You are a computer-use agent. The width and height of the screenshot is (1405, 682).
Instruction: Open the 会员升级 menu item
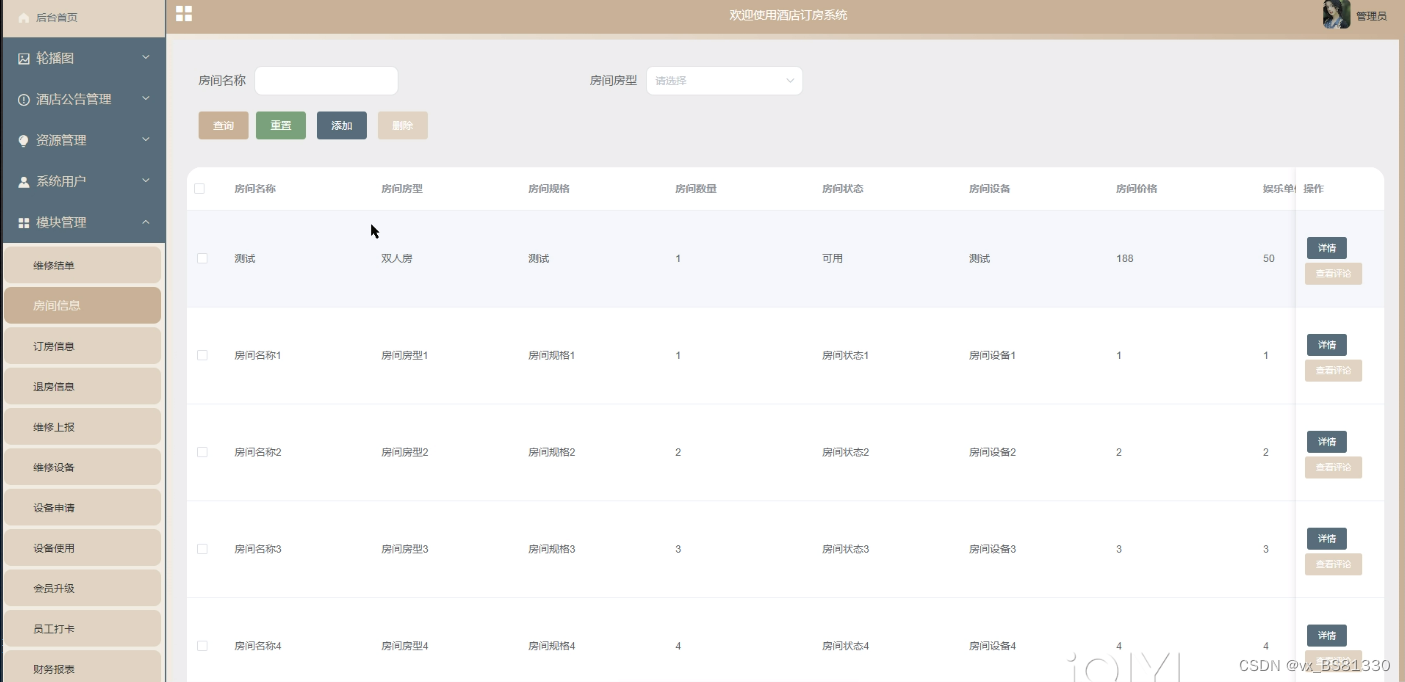point(82,588)
